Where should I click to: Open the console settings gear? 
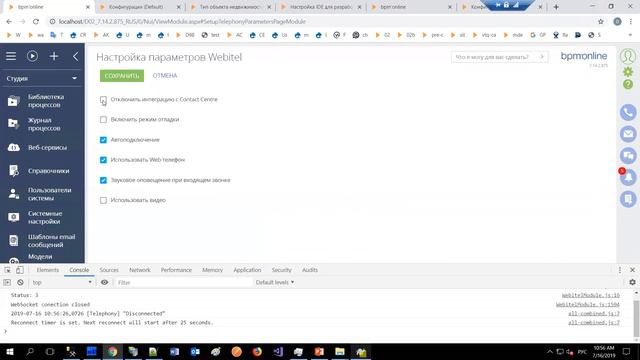point(632,282)
